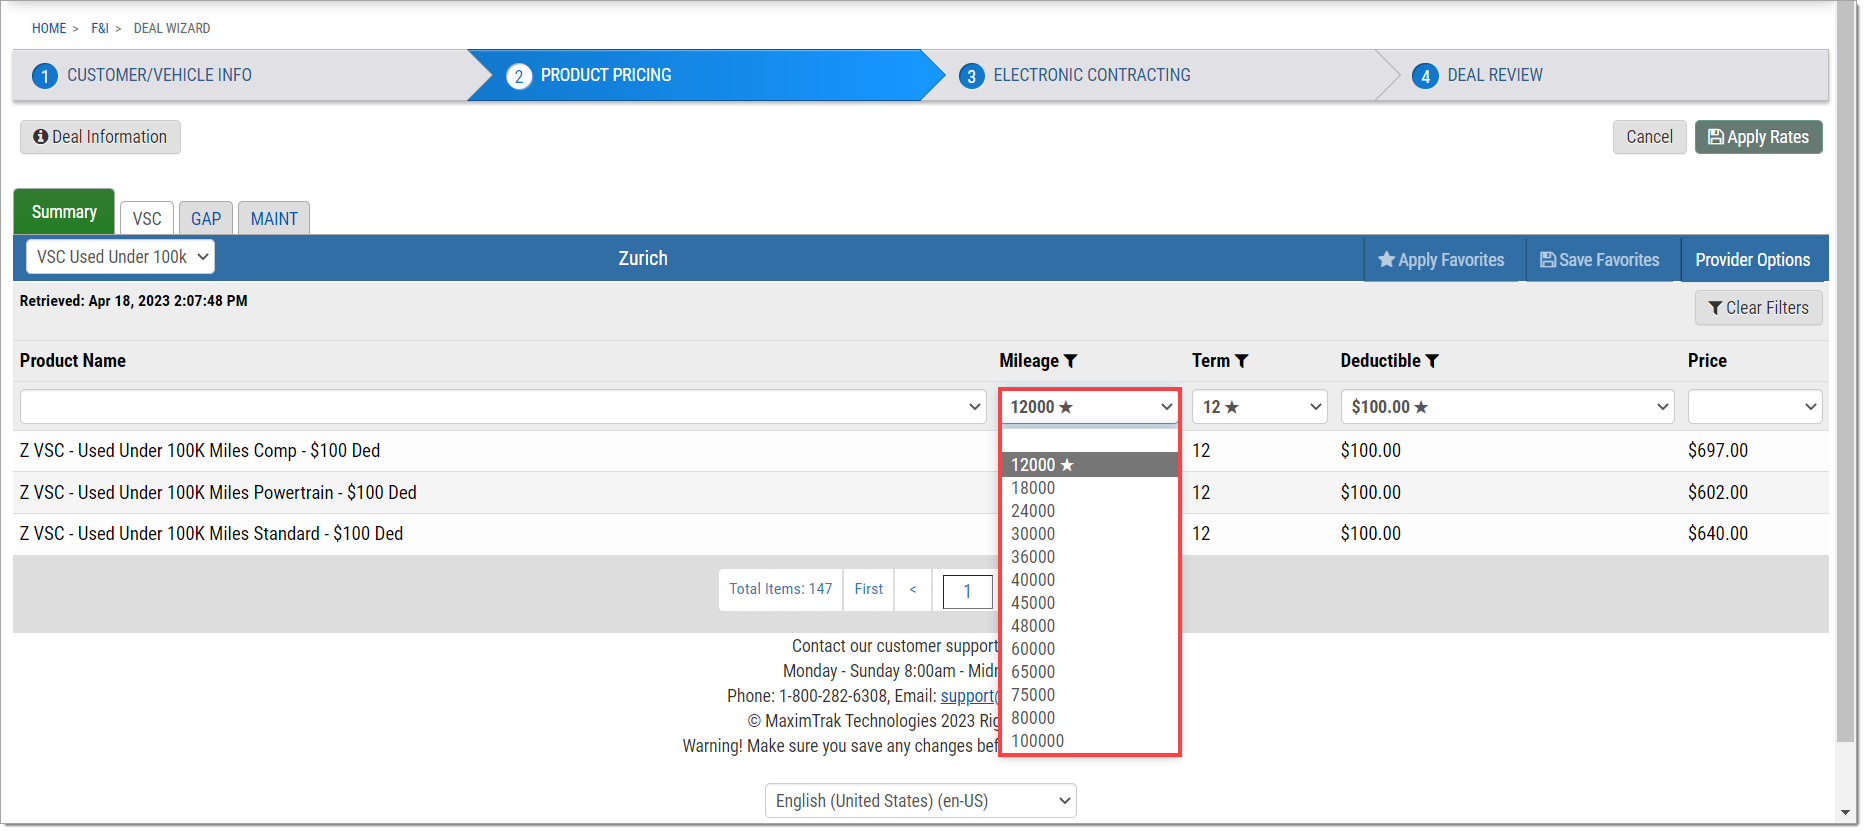
Task: Click Price column header
Action: pos(1707,361)
